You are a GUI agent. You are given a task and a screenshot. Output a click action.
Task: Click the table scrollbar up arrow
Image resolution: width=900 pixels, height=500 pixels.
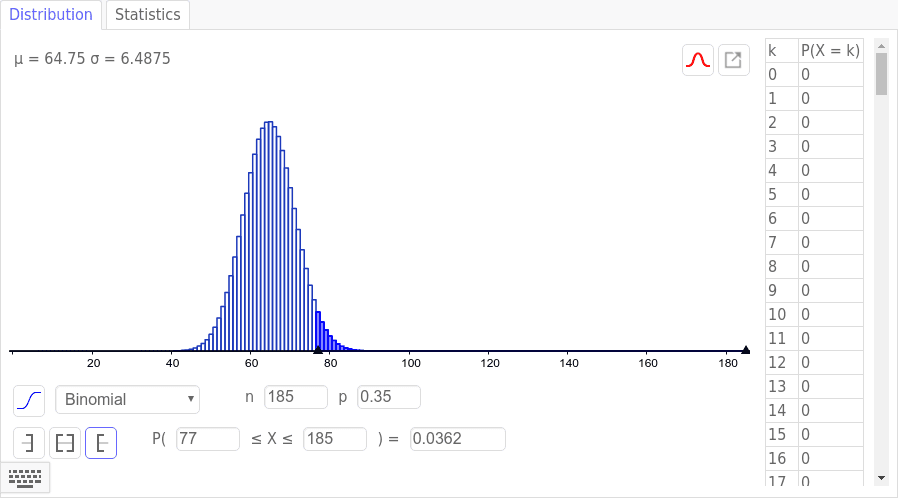pyautogui.click(x=882, y=46)
